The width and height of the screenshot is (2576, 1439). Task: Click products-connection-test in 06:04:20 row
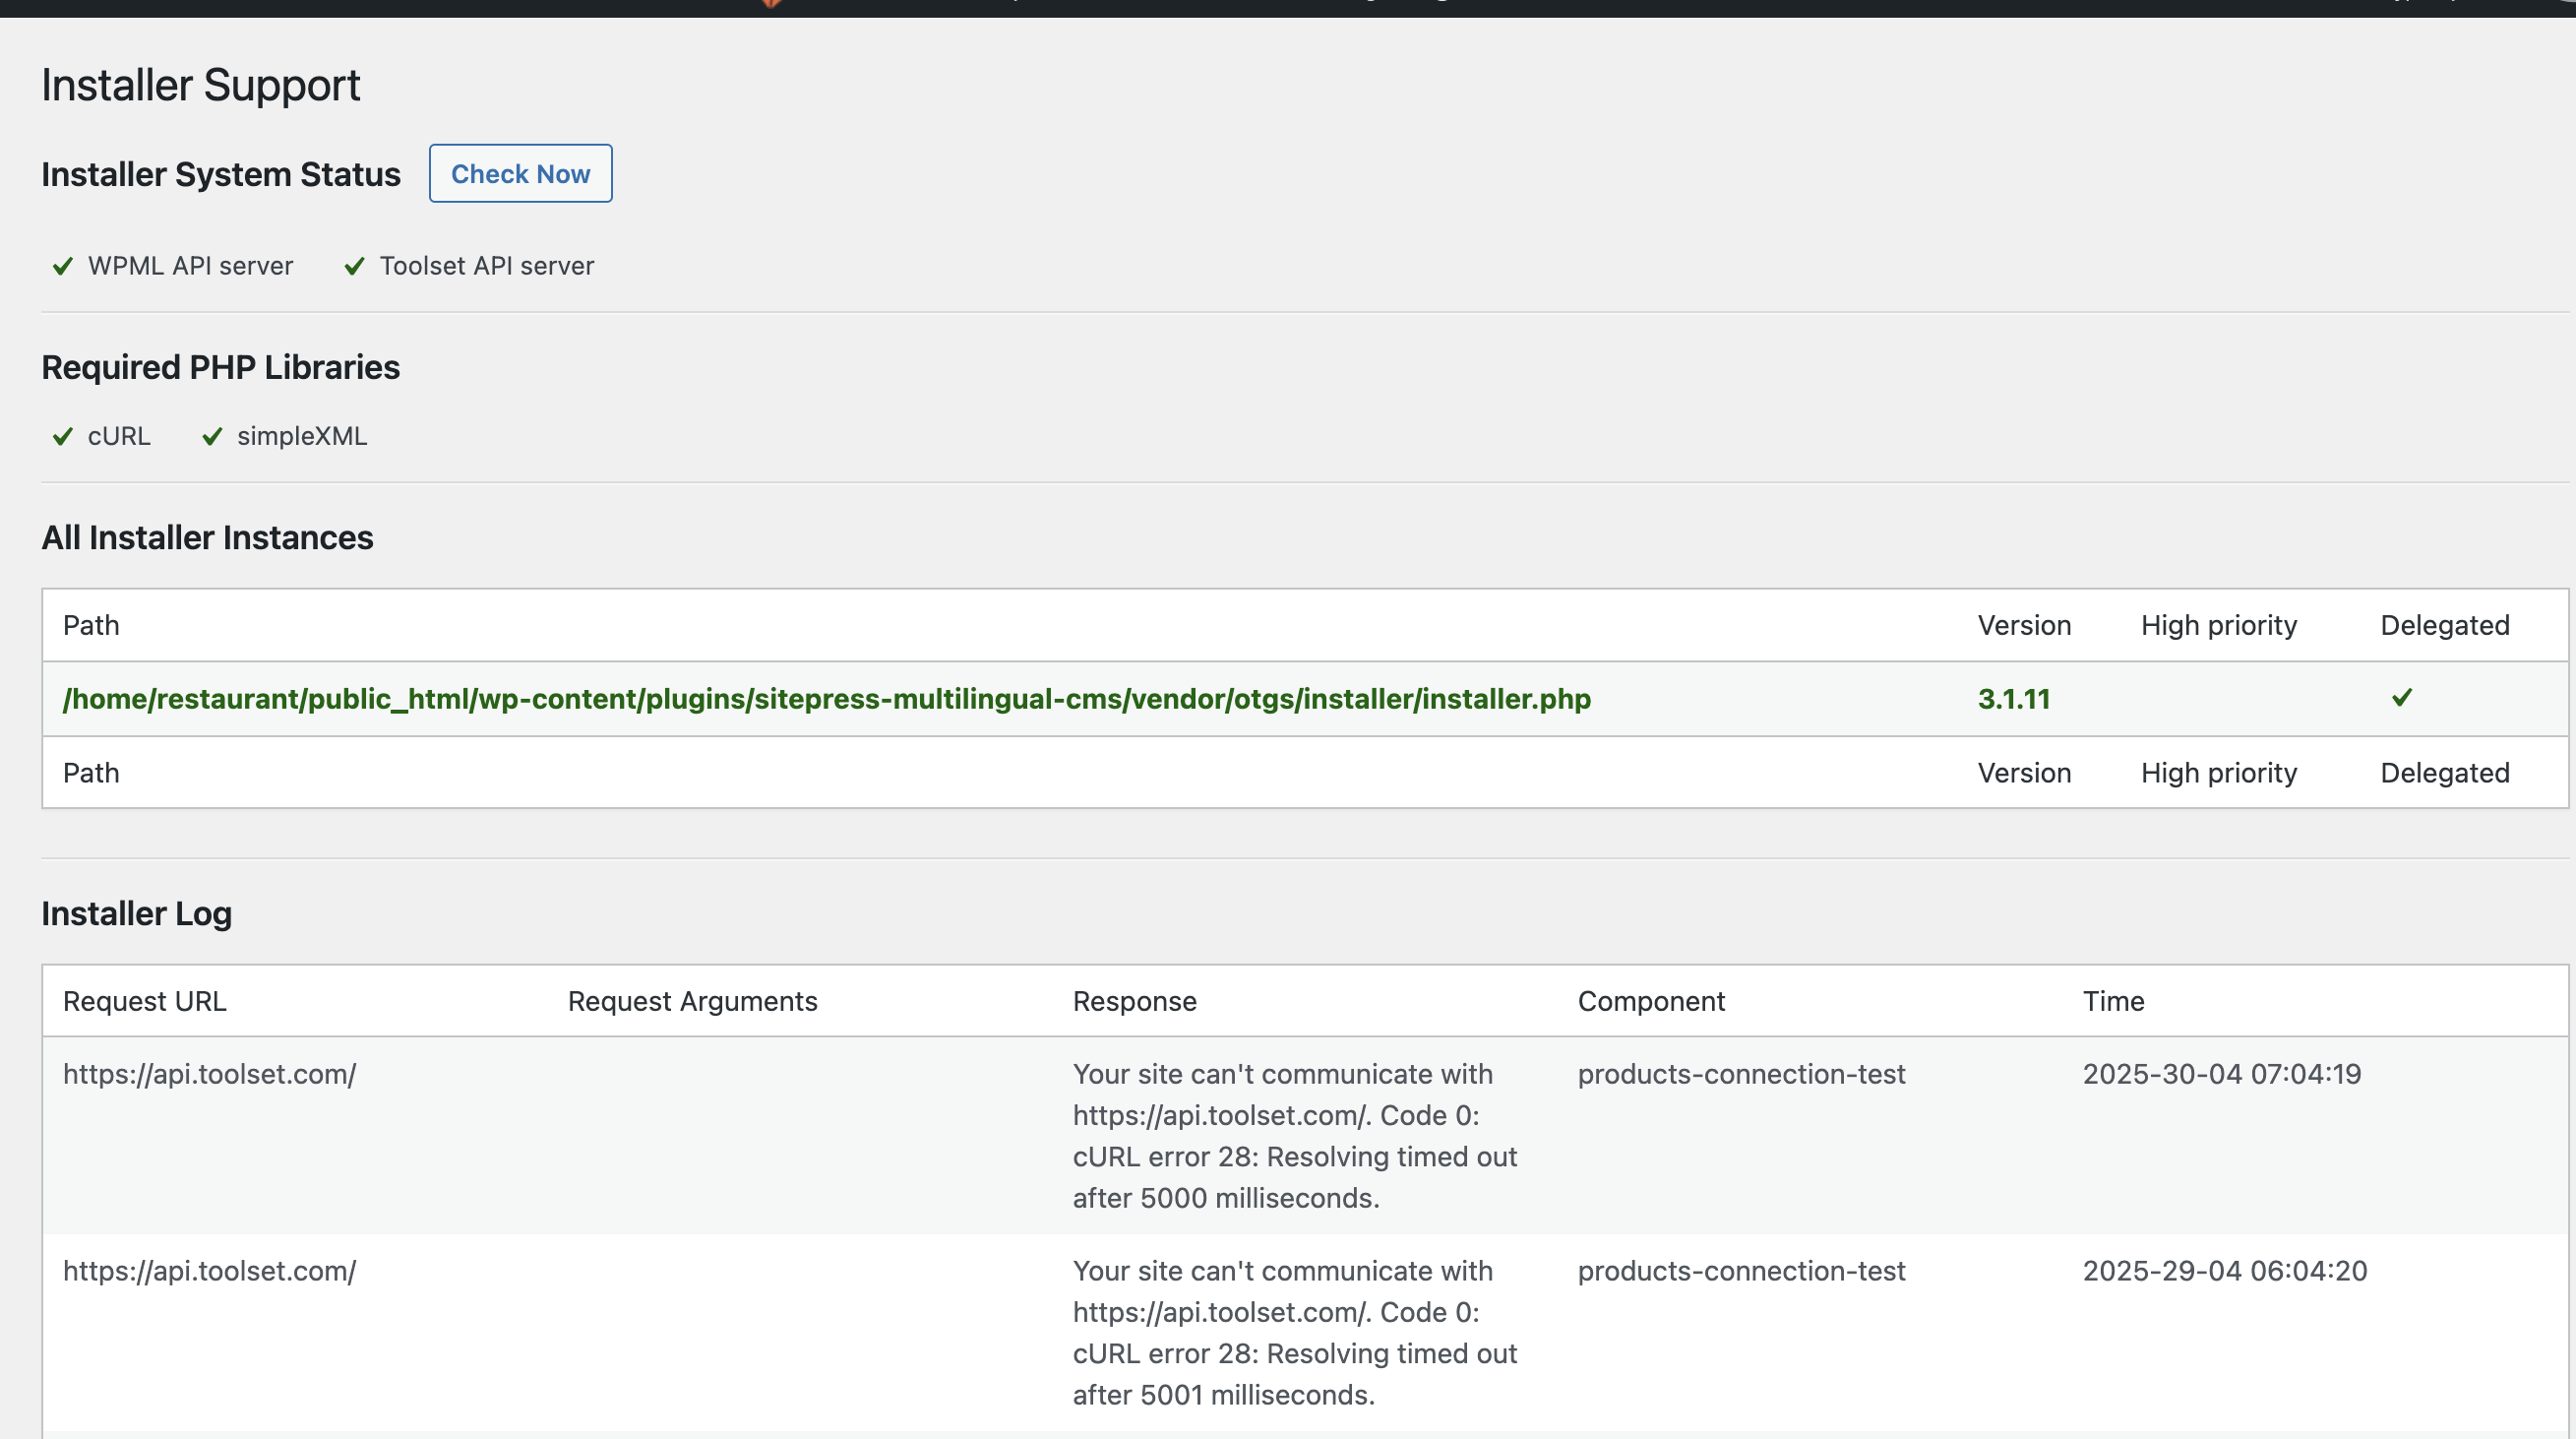pyautogui.click(x=1742, y=1271)
